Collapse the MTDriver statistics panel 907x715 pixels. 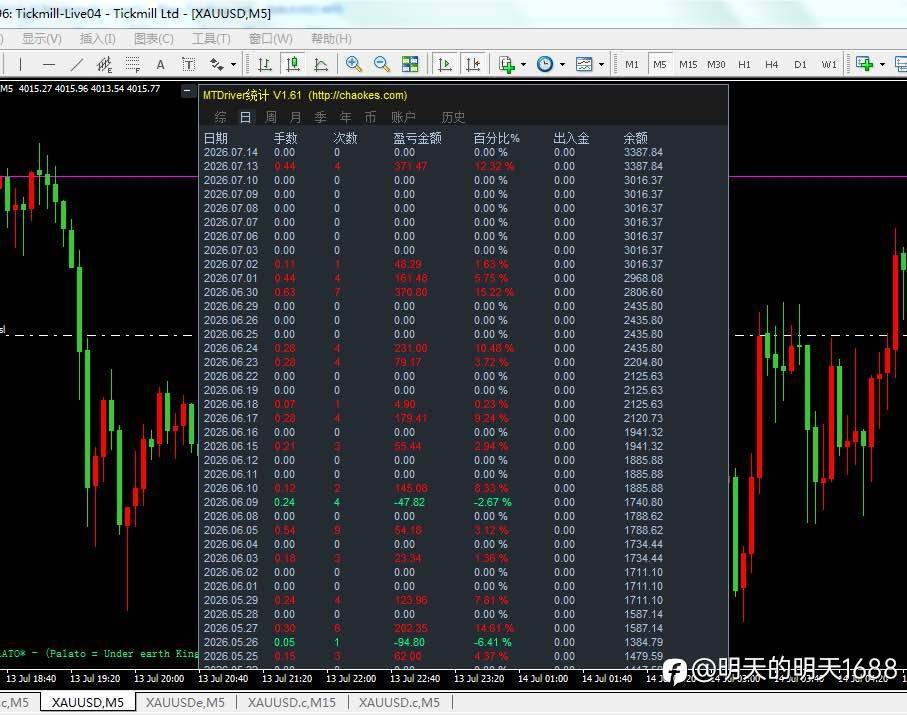click(187, 91)
